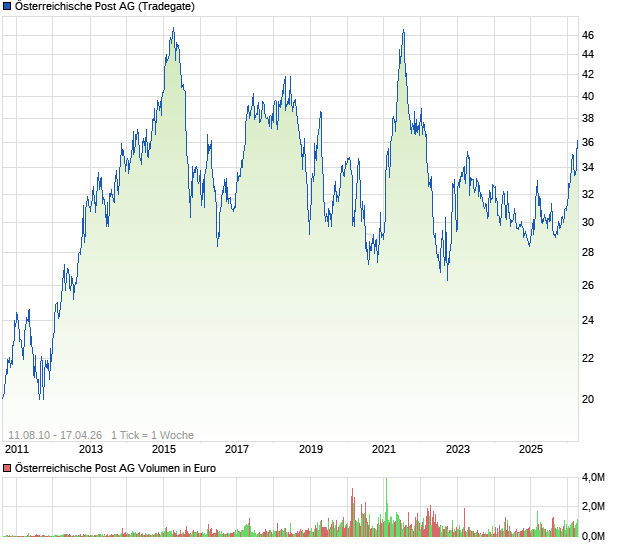The width and height of the screenshot is (620, 546).
Task: Click the 2015 price peak near 46
Action: (174, 28)
